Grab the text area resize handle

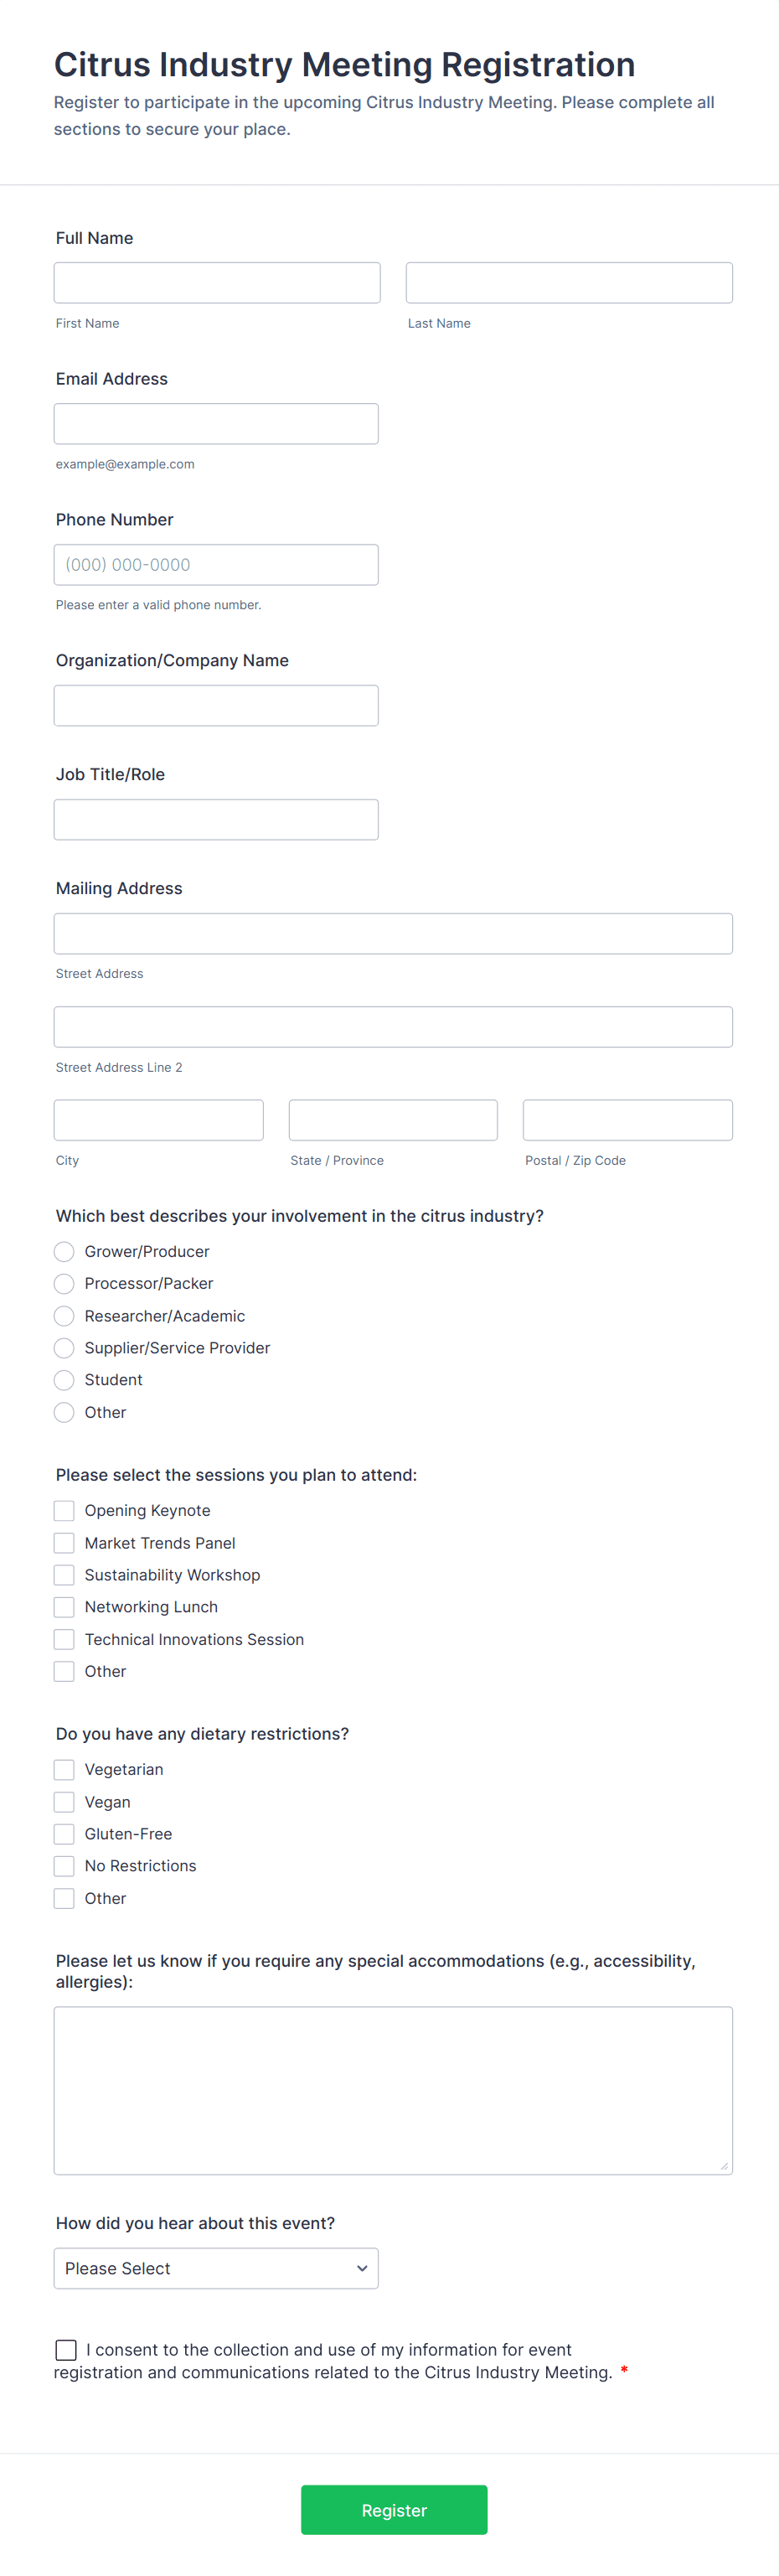tap(724, 2166)
